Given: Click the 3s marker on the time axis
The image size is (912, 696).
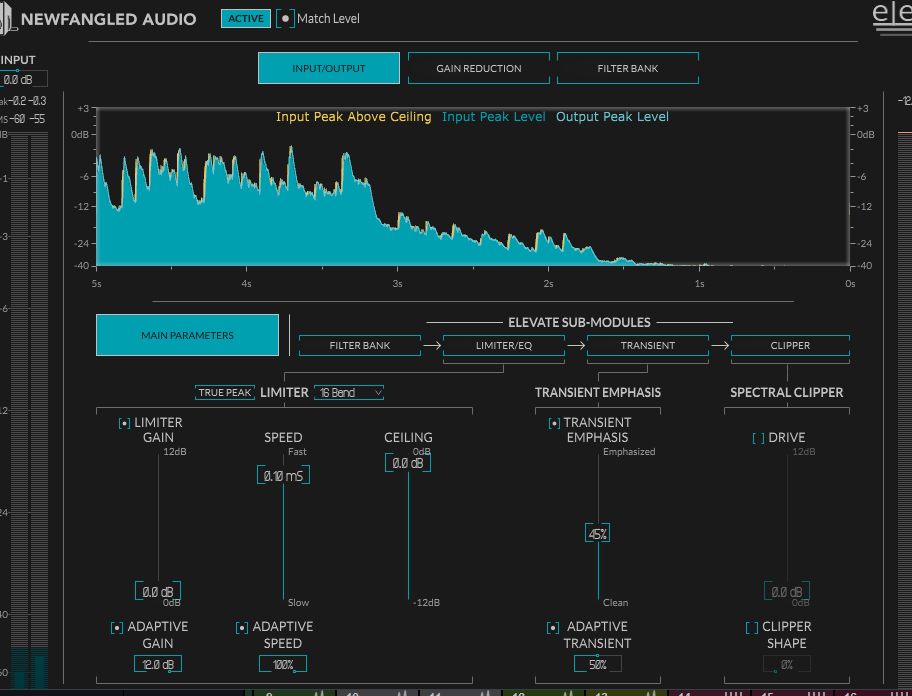Looking at the screenshot, I should coord(397,284).
